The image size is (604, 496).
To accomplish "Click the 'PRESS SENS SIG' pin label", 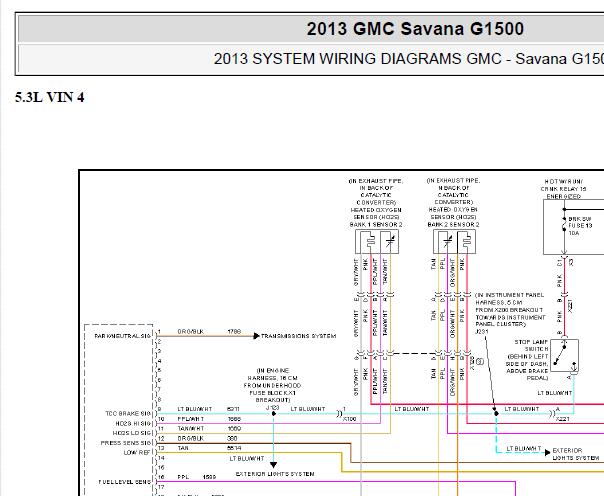I will click(x=126, y=443).
